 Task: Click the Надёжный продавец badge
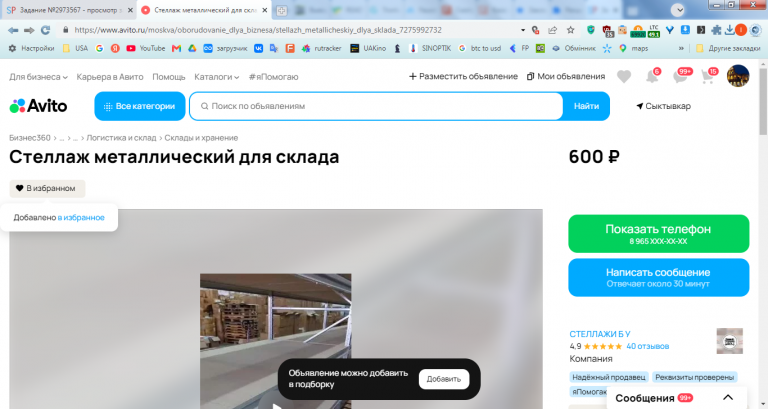tap(608, 377)
